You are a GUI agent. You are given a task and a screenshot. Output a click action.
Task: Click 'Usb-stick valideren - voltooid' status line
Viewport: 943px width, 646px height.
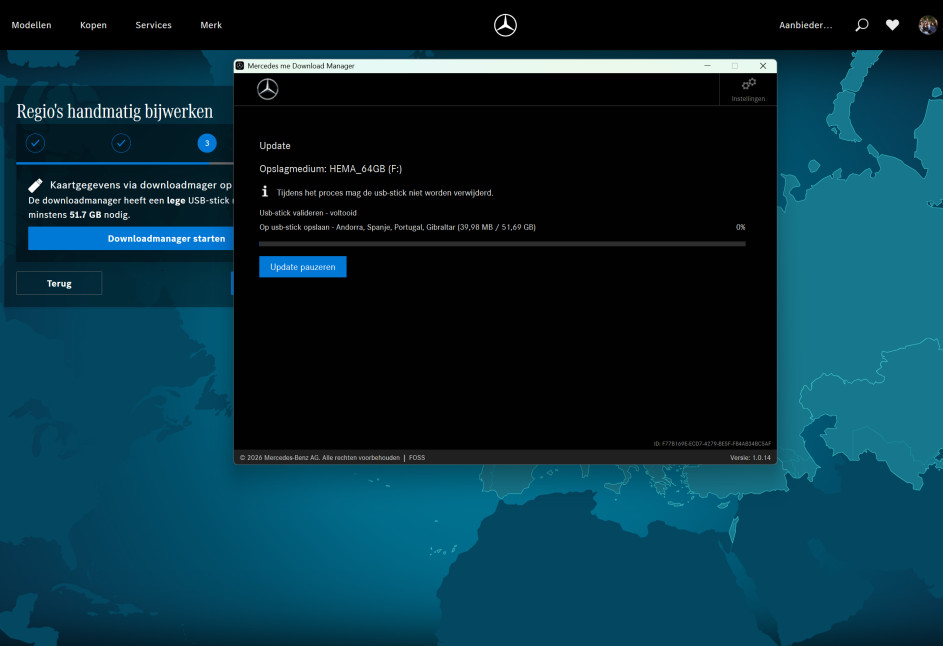point(308,213)
